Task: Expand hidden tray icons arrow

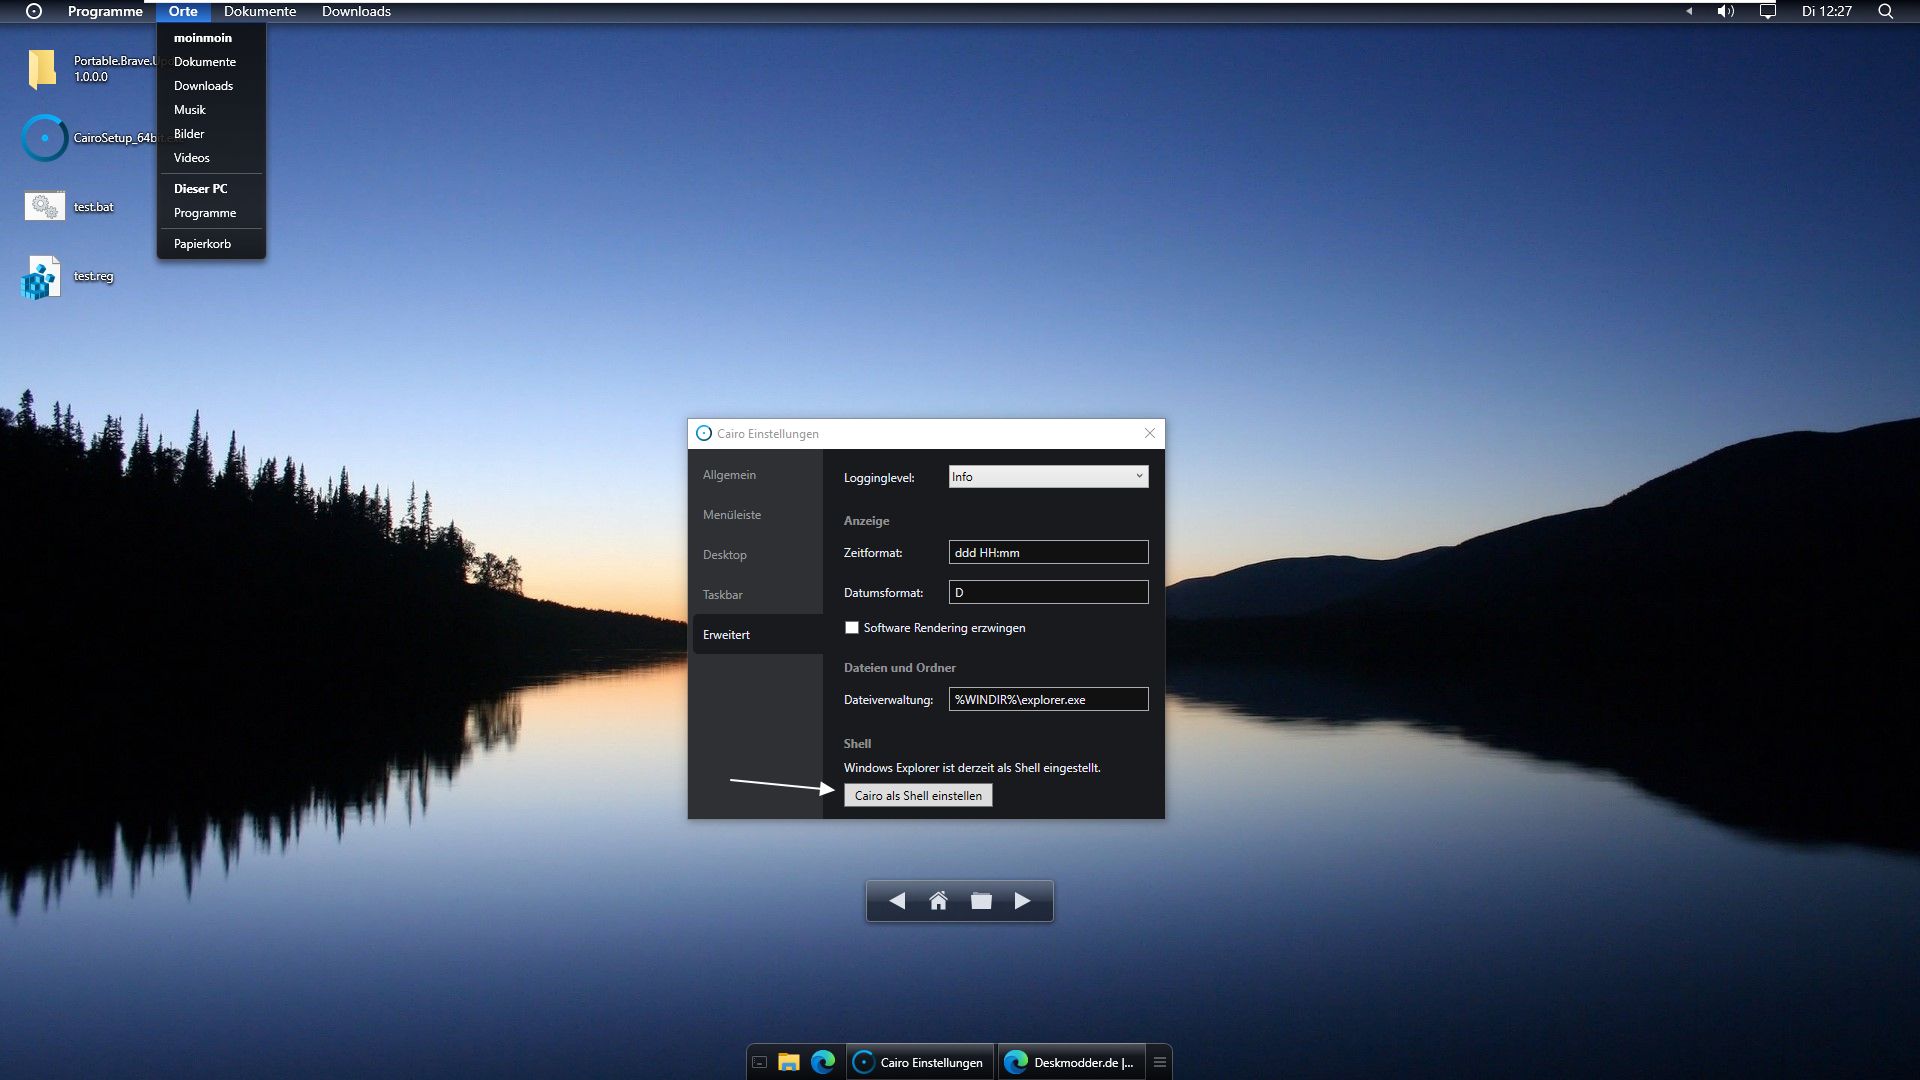Action: point(1689,11)
